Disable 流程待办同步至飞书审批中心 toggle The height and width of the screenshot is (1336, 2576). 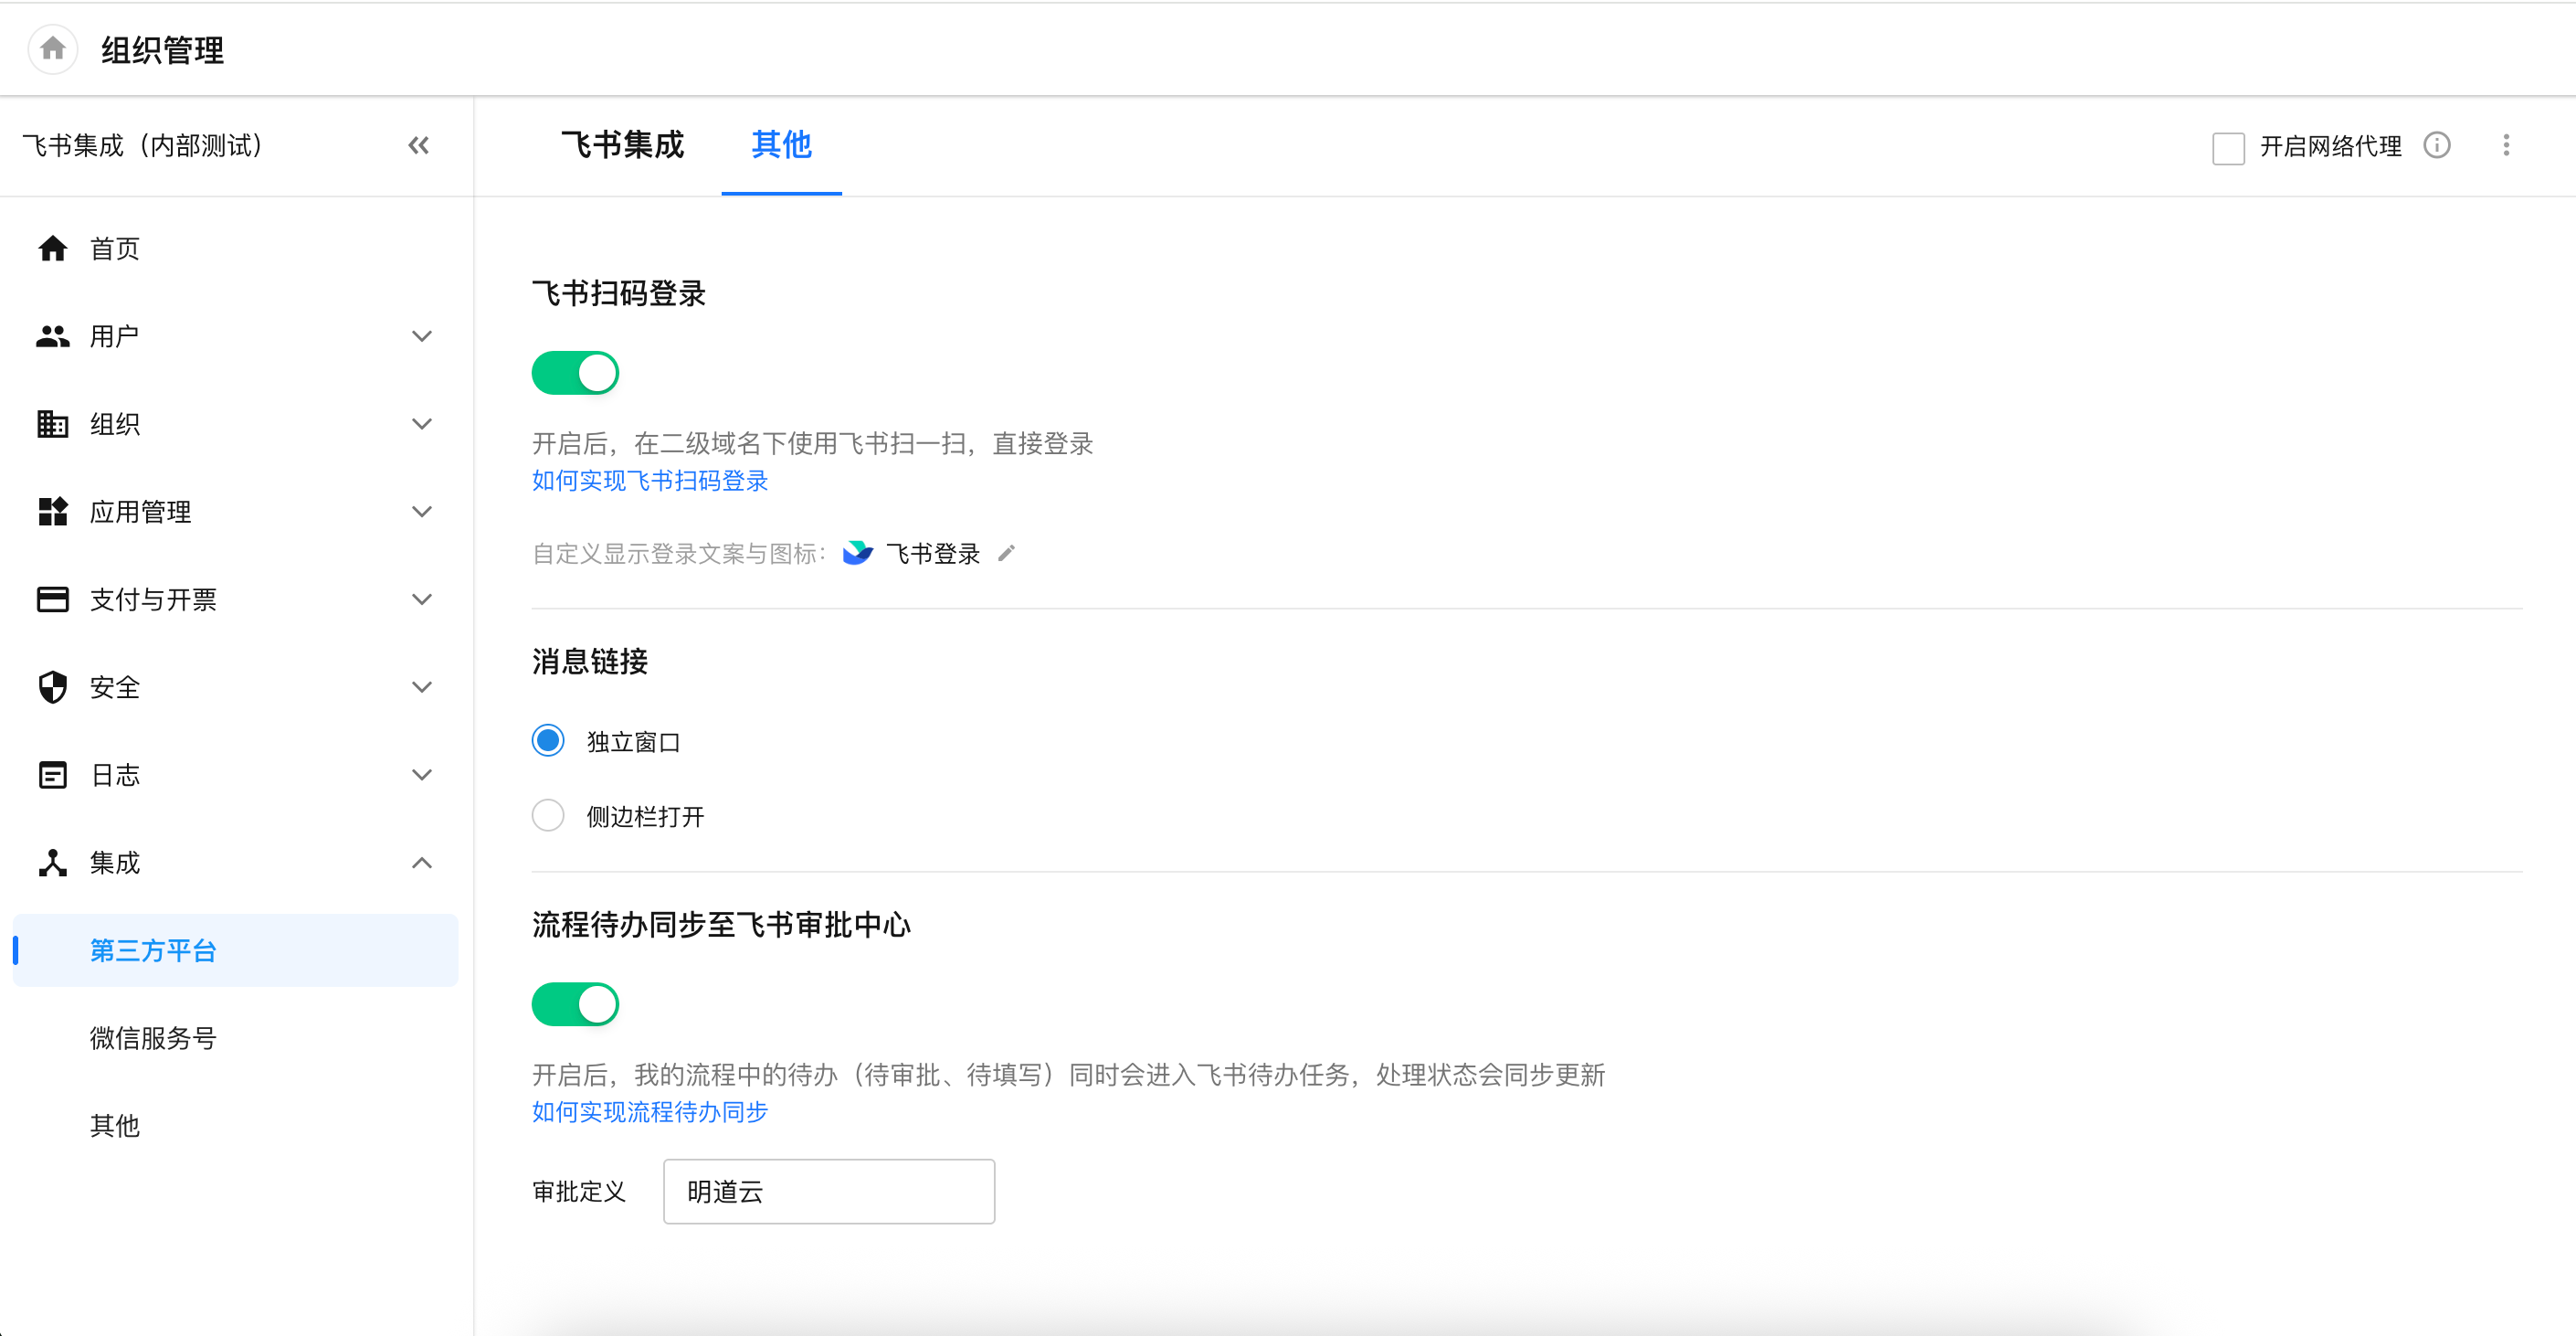(575, 1004)
